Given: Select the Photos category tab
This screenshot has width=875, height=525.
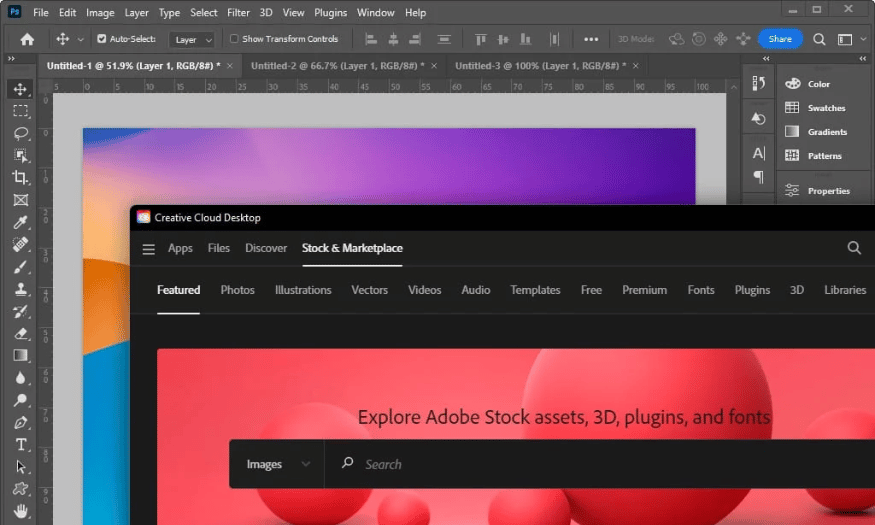Looking at the screenshot, I should pyautogui.click(x=237, y=290).
